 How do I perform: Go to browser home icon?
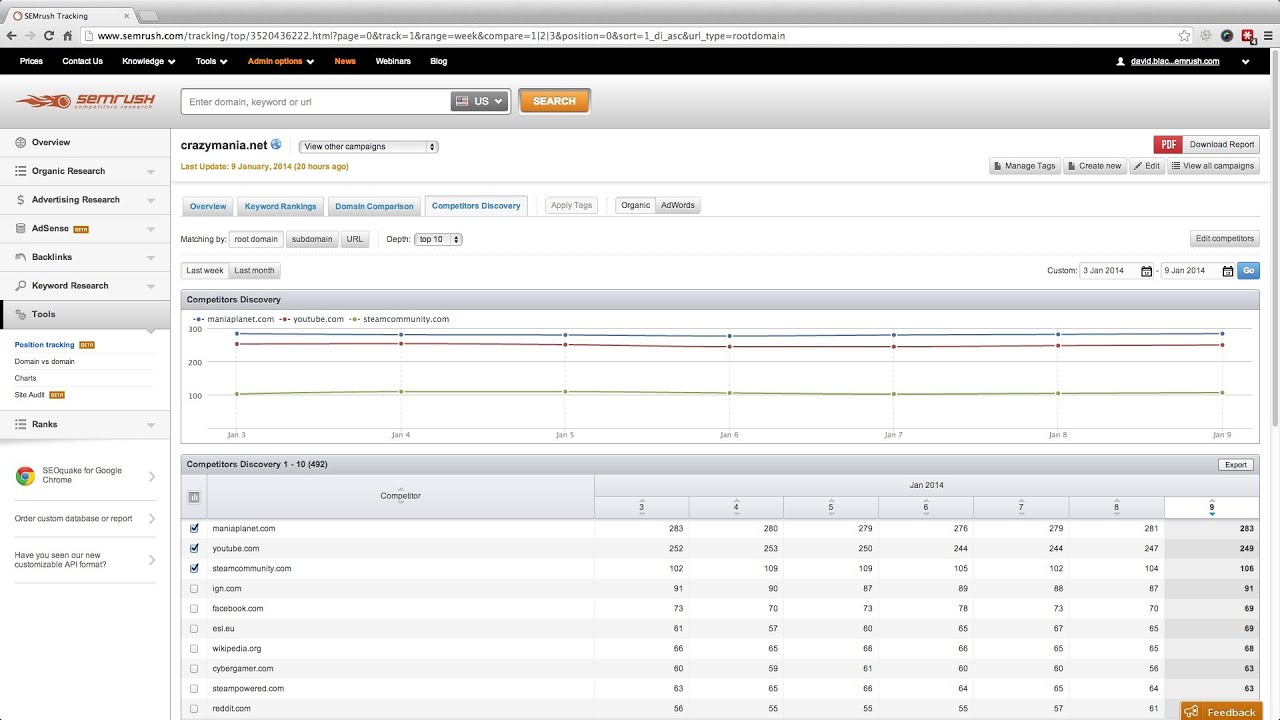coord(68,35)
